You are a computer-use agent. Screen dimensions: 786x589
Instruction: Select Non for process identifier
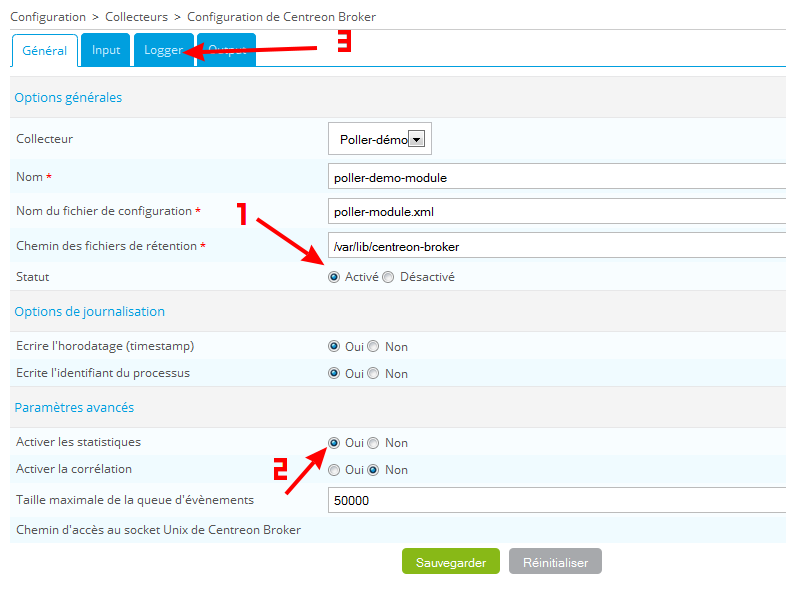(373, 374)
